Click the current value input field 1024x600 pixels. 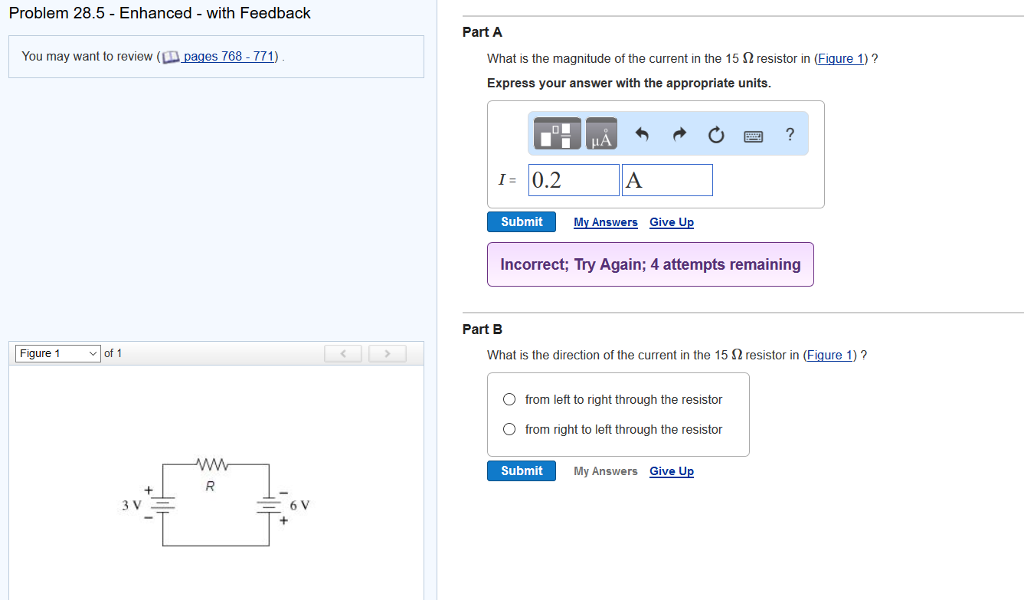click(x=573, y=181)
